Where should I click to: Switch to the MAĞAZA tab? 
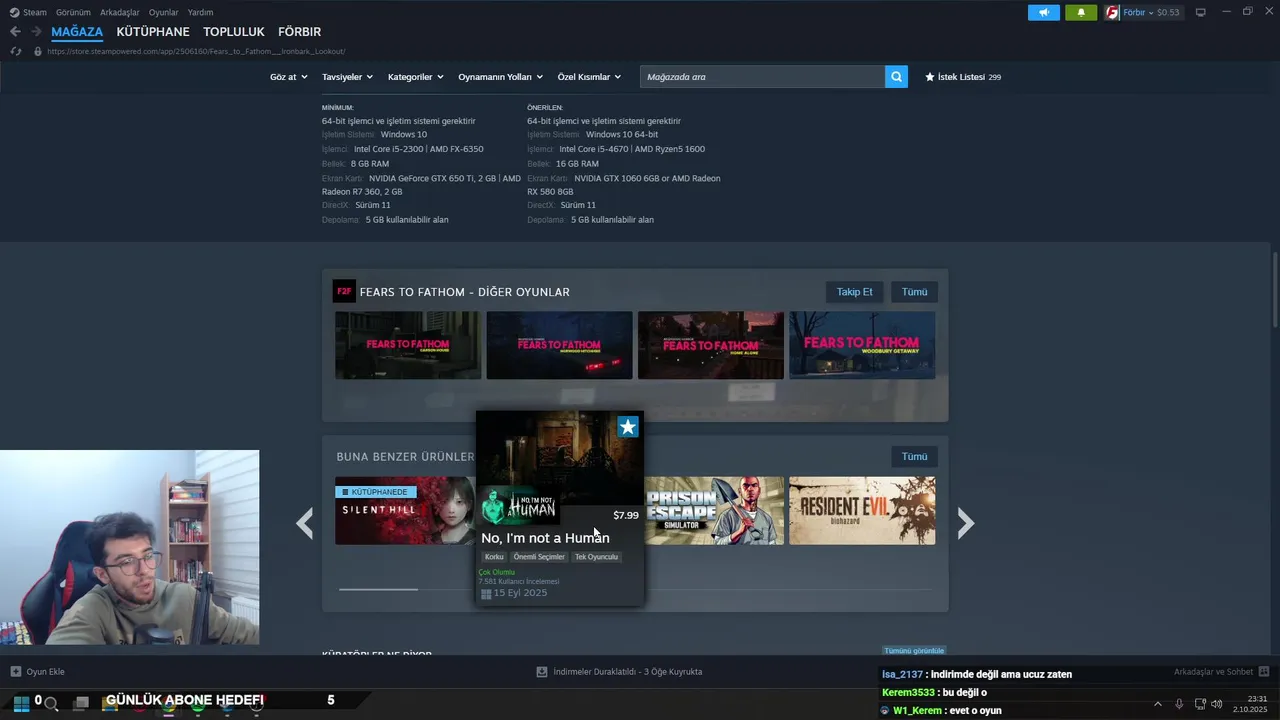pyautogui.click(x=77, y=32)
